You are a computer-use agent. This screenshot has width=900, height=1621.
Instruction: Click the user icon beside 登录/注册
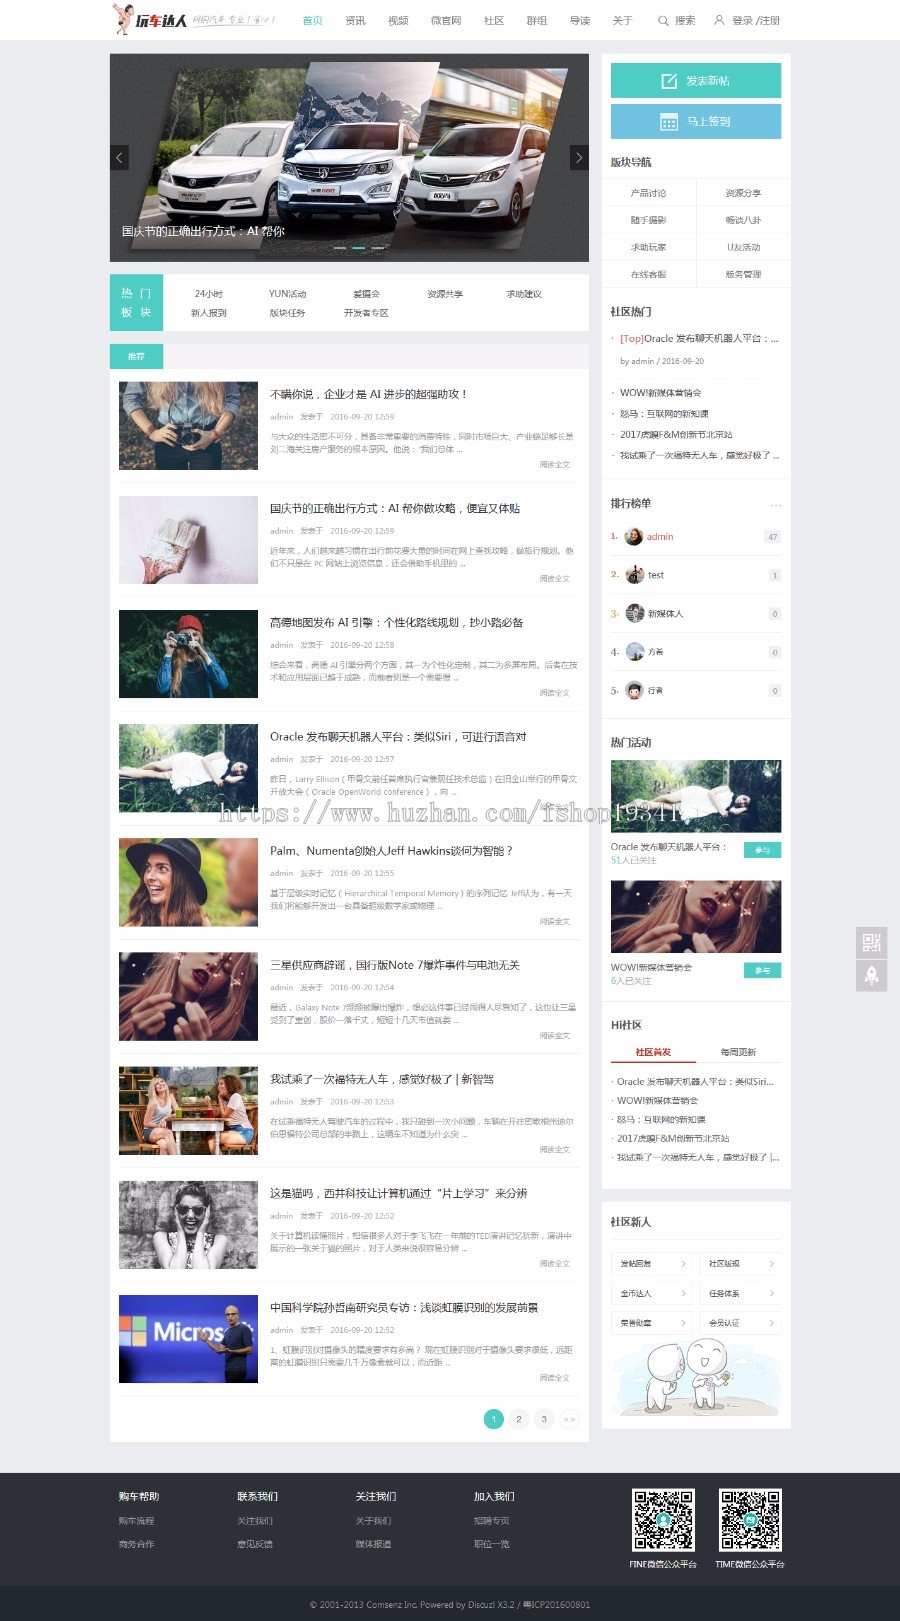[x=719, y=20]
